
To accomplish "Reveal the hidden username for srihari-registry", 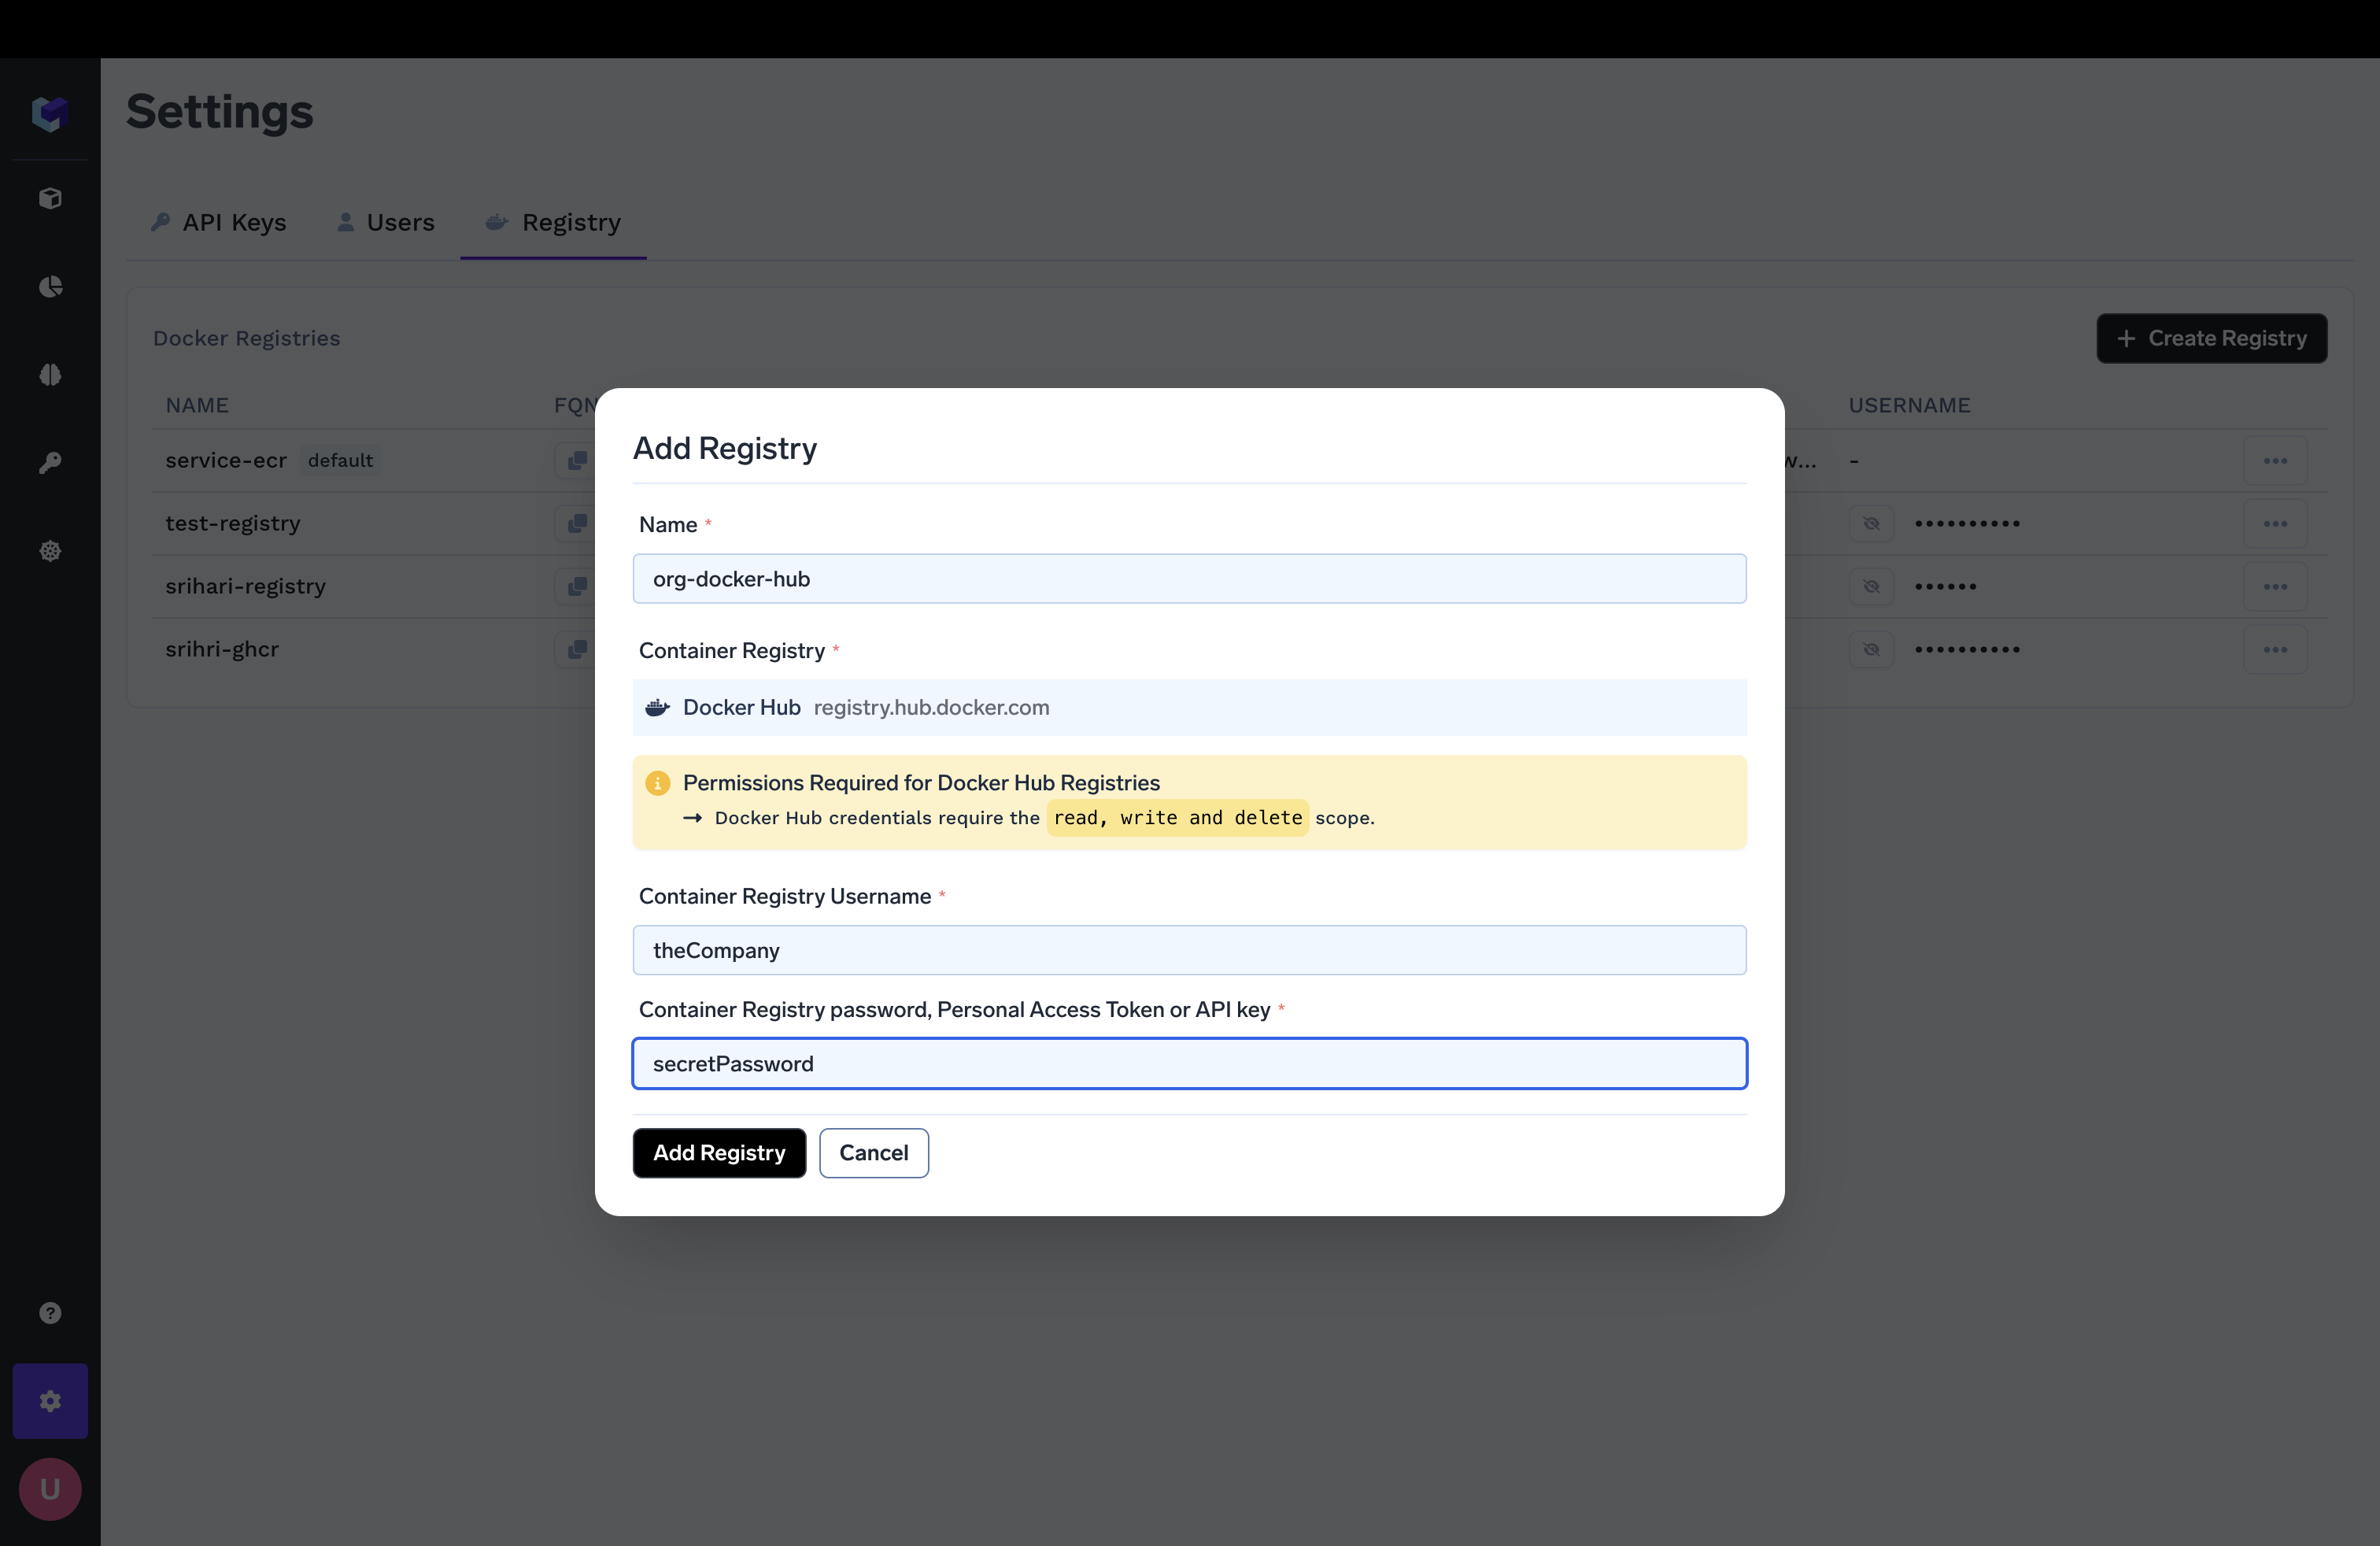I will click(x=1871, y=587).
